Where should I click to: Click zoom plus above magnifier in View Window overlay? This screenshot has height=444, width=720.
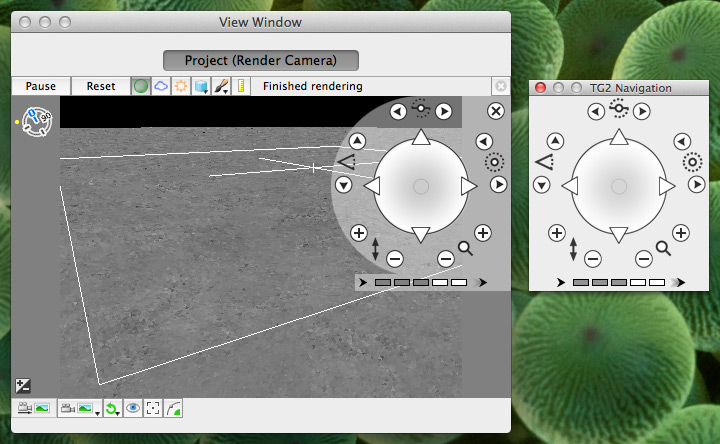483,233
